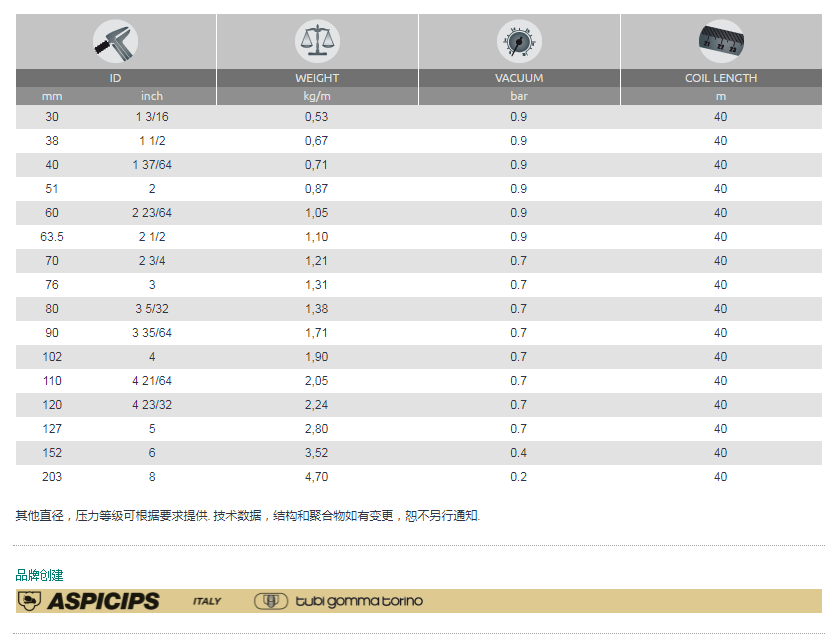This screenshot has width=839, height=642.
Task: Select the inch sub-header under ID
Action: (x=151, y=96)
